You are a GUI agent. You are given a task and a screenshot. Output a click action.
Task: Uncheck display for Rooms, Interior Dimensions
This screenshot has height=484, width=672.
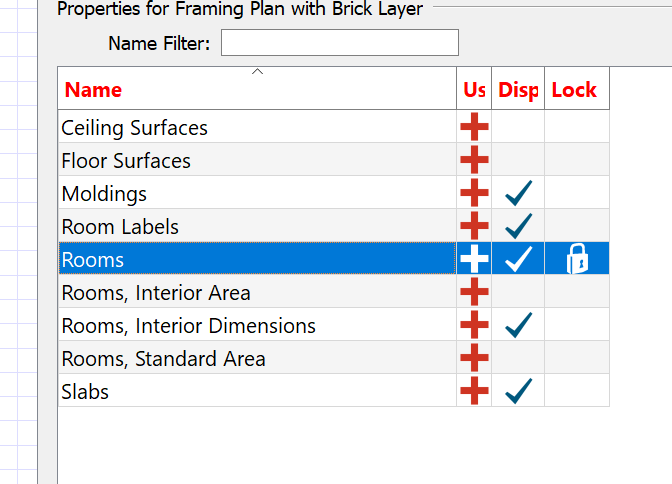click(519, 325)
